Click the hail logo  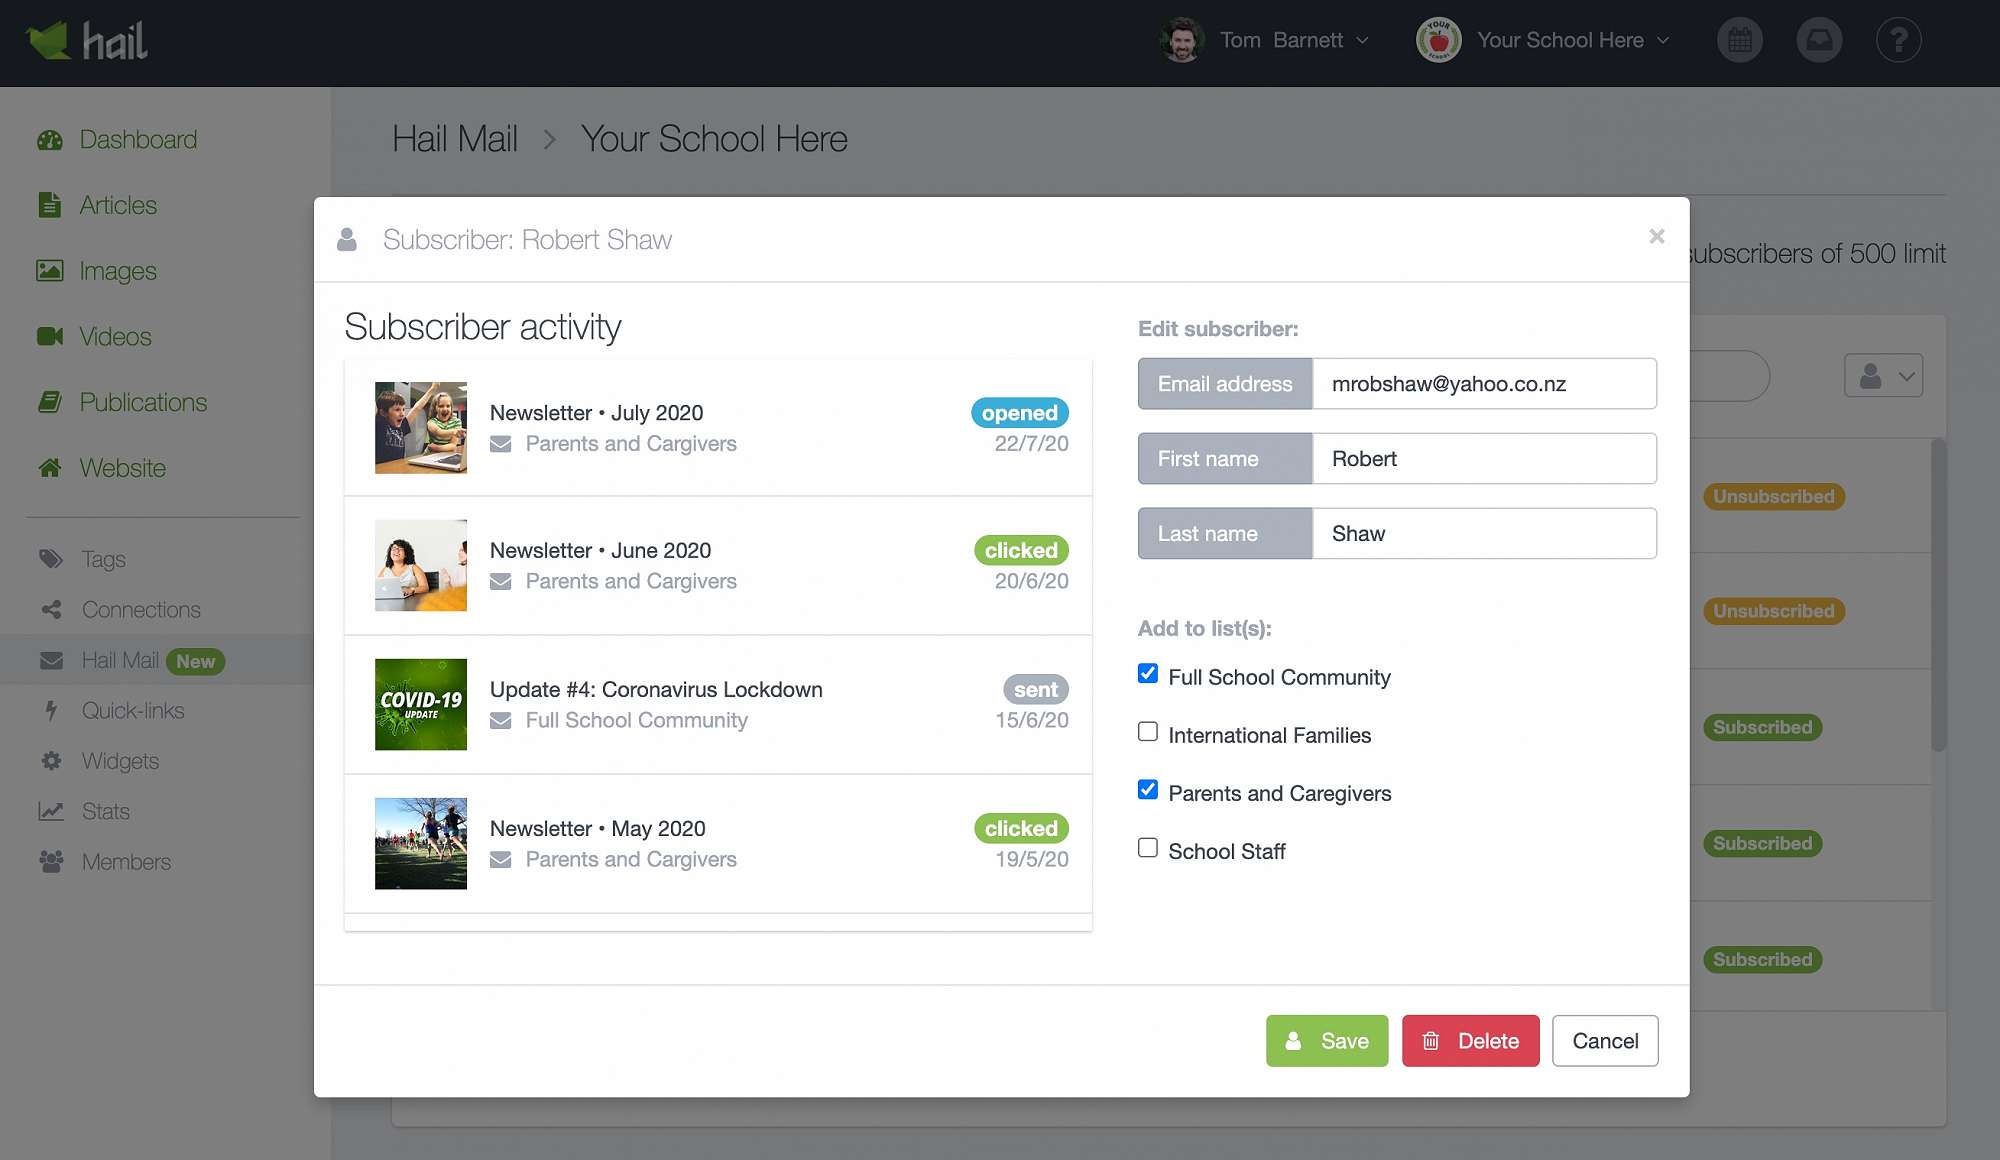(87, 41)
